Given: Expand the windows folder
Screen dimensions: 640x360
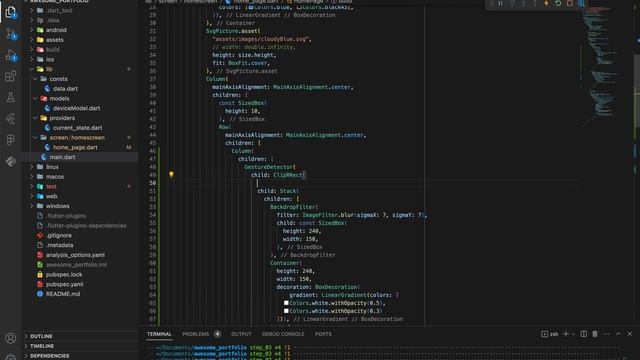Looking at the screenshot, I should tap(32, 206).
